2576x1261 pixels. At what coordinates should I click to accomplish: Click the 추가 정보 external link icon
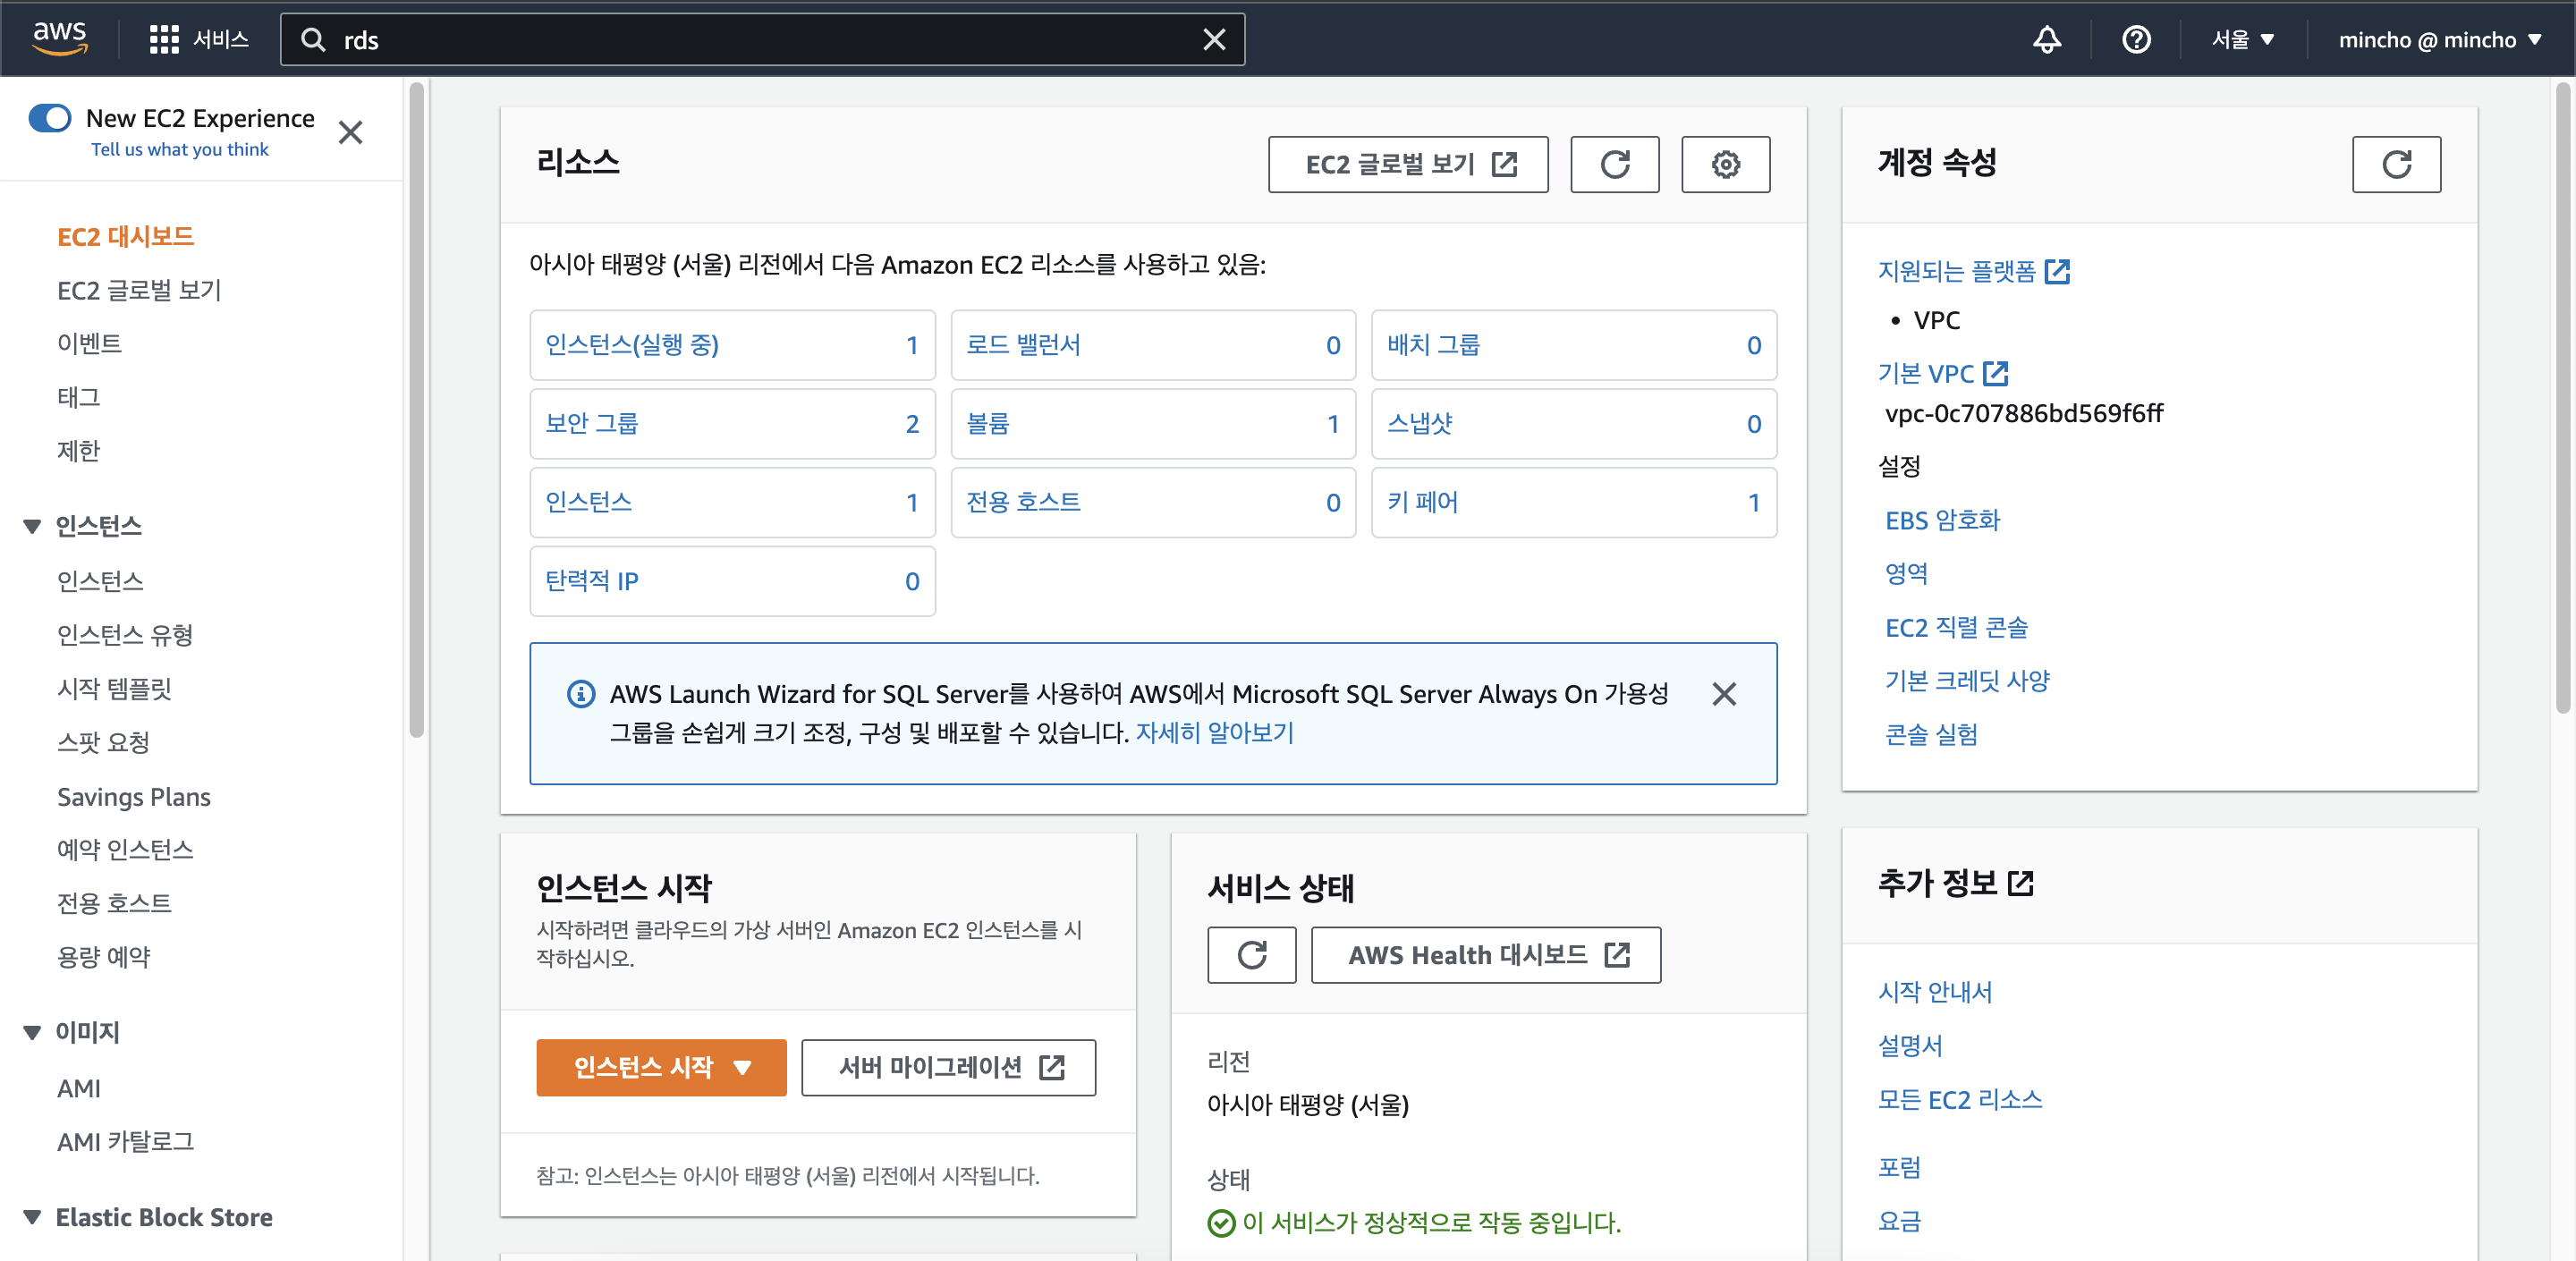pyautogui.click(x=2021, y=883)
